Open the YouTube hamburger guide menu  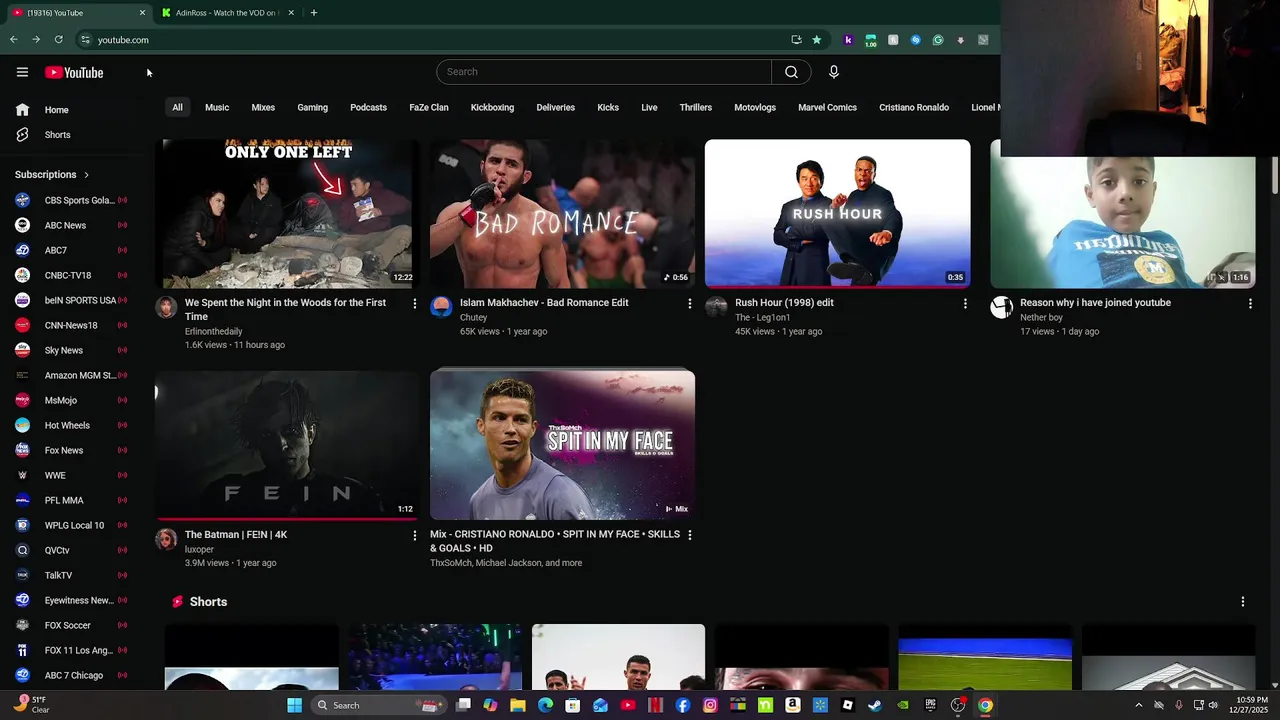pyautogui.click(x=22, y=72)
